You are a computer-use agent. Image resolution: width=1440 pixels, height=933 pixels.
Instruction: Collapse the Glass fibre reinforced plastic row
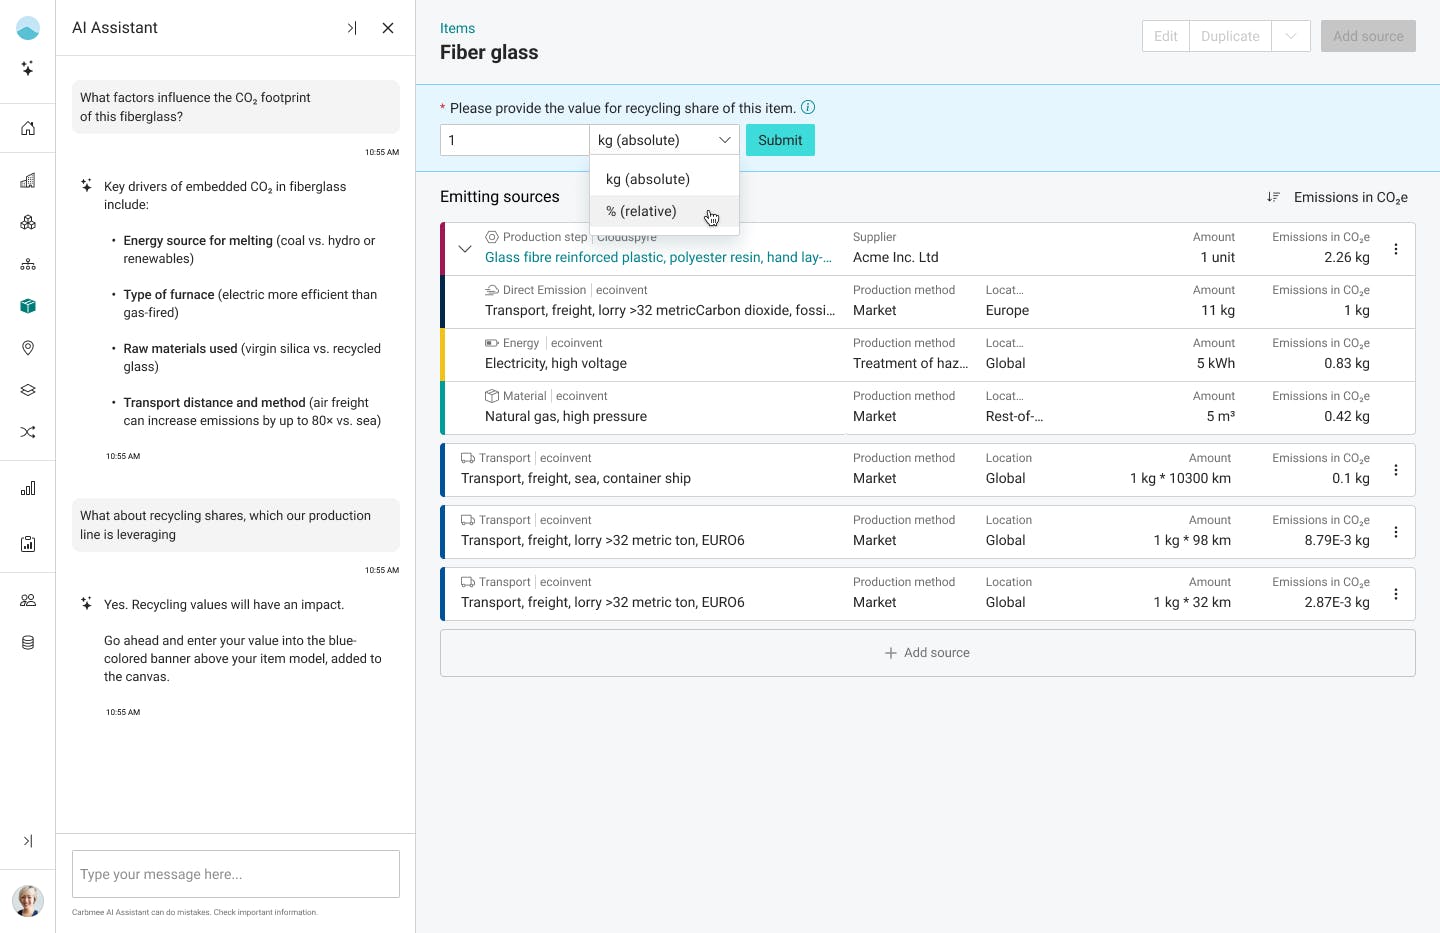465,249
